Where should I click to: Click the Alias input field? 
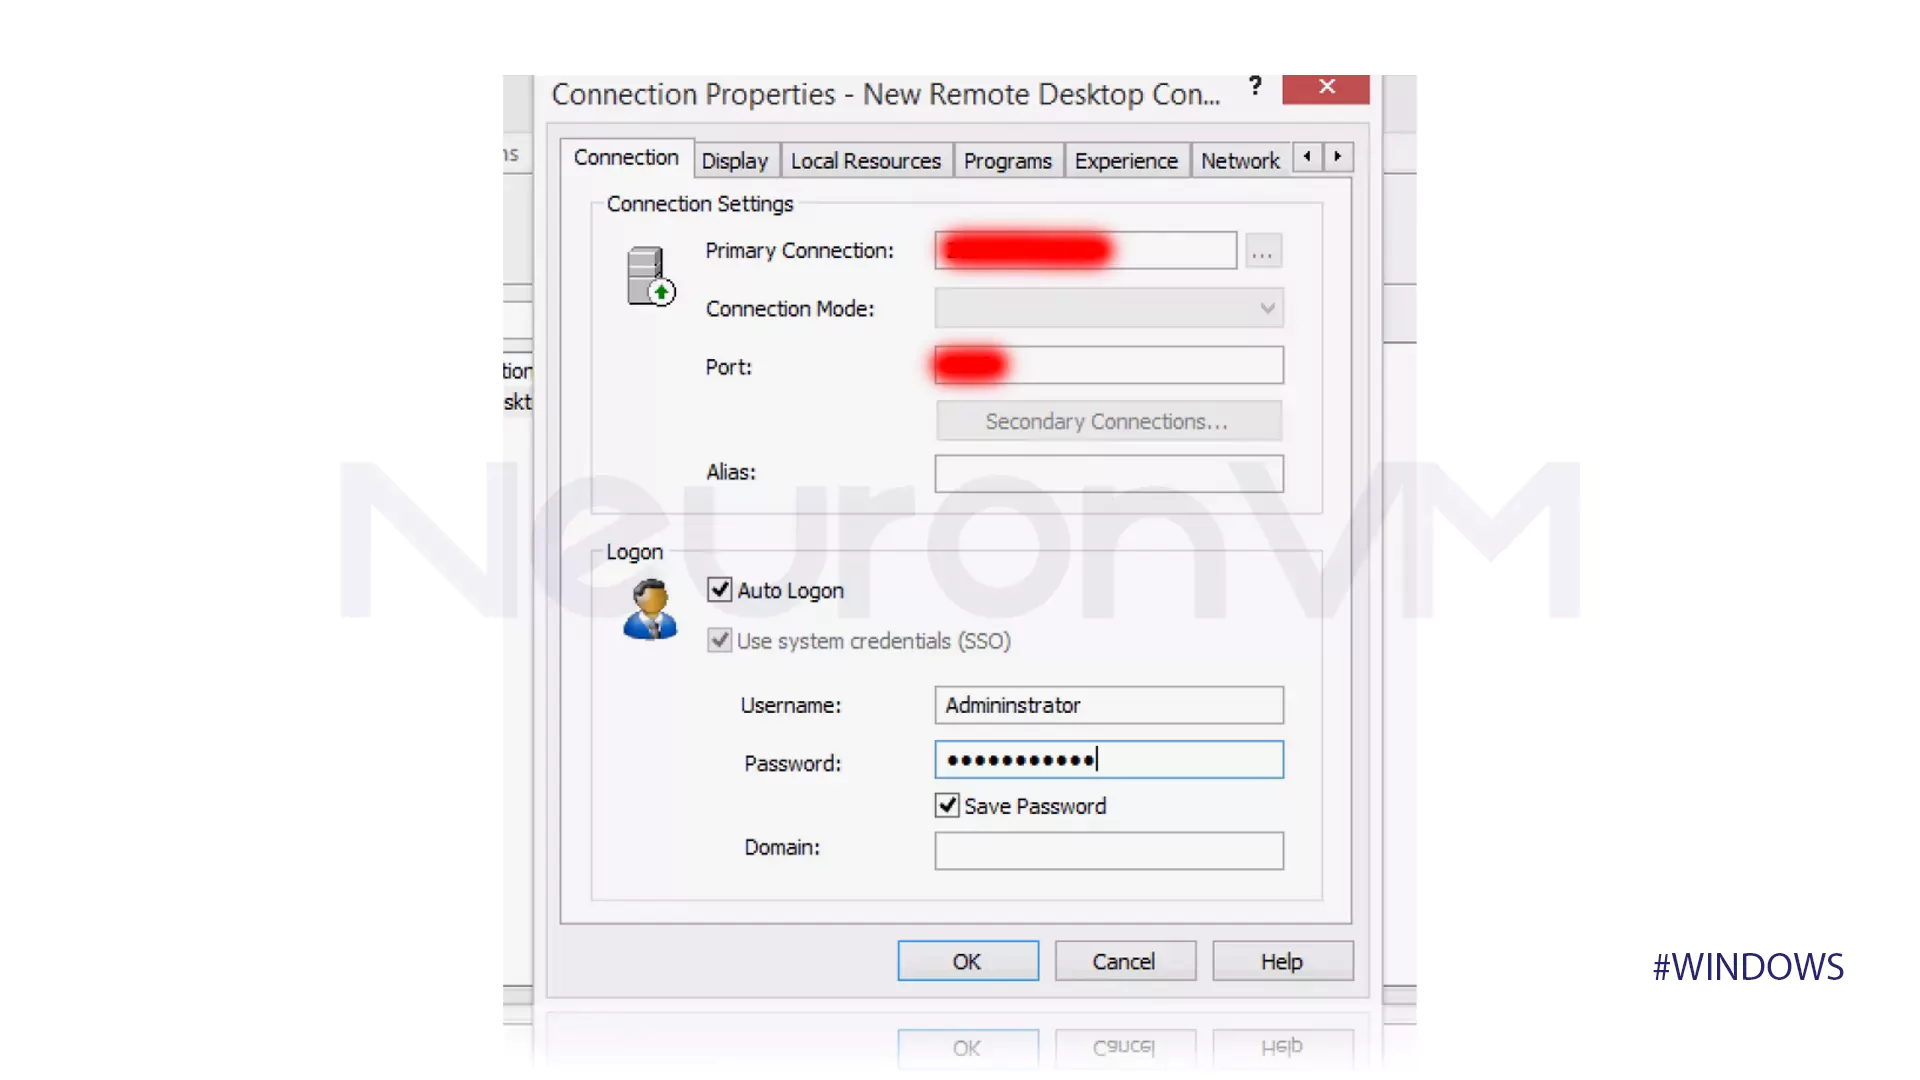1108,472
